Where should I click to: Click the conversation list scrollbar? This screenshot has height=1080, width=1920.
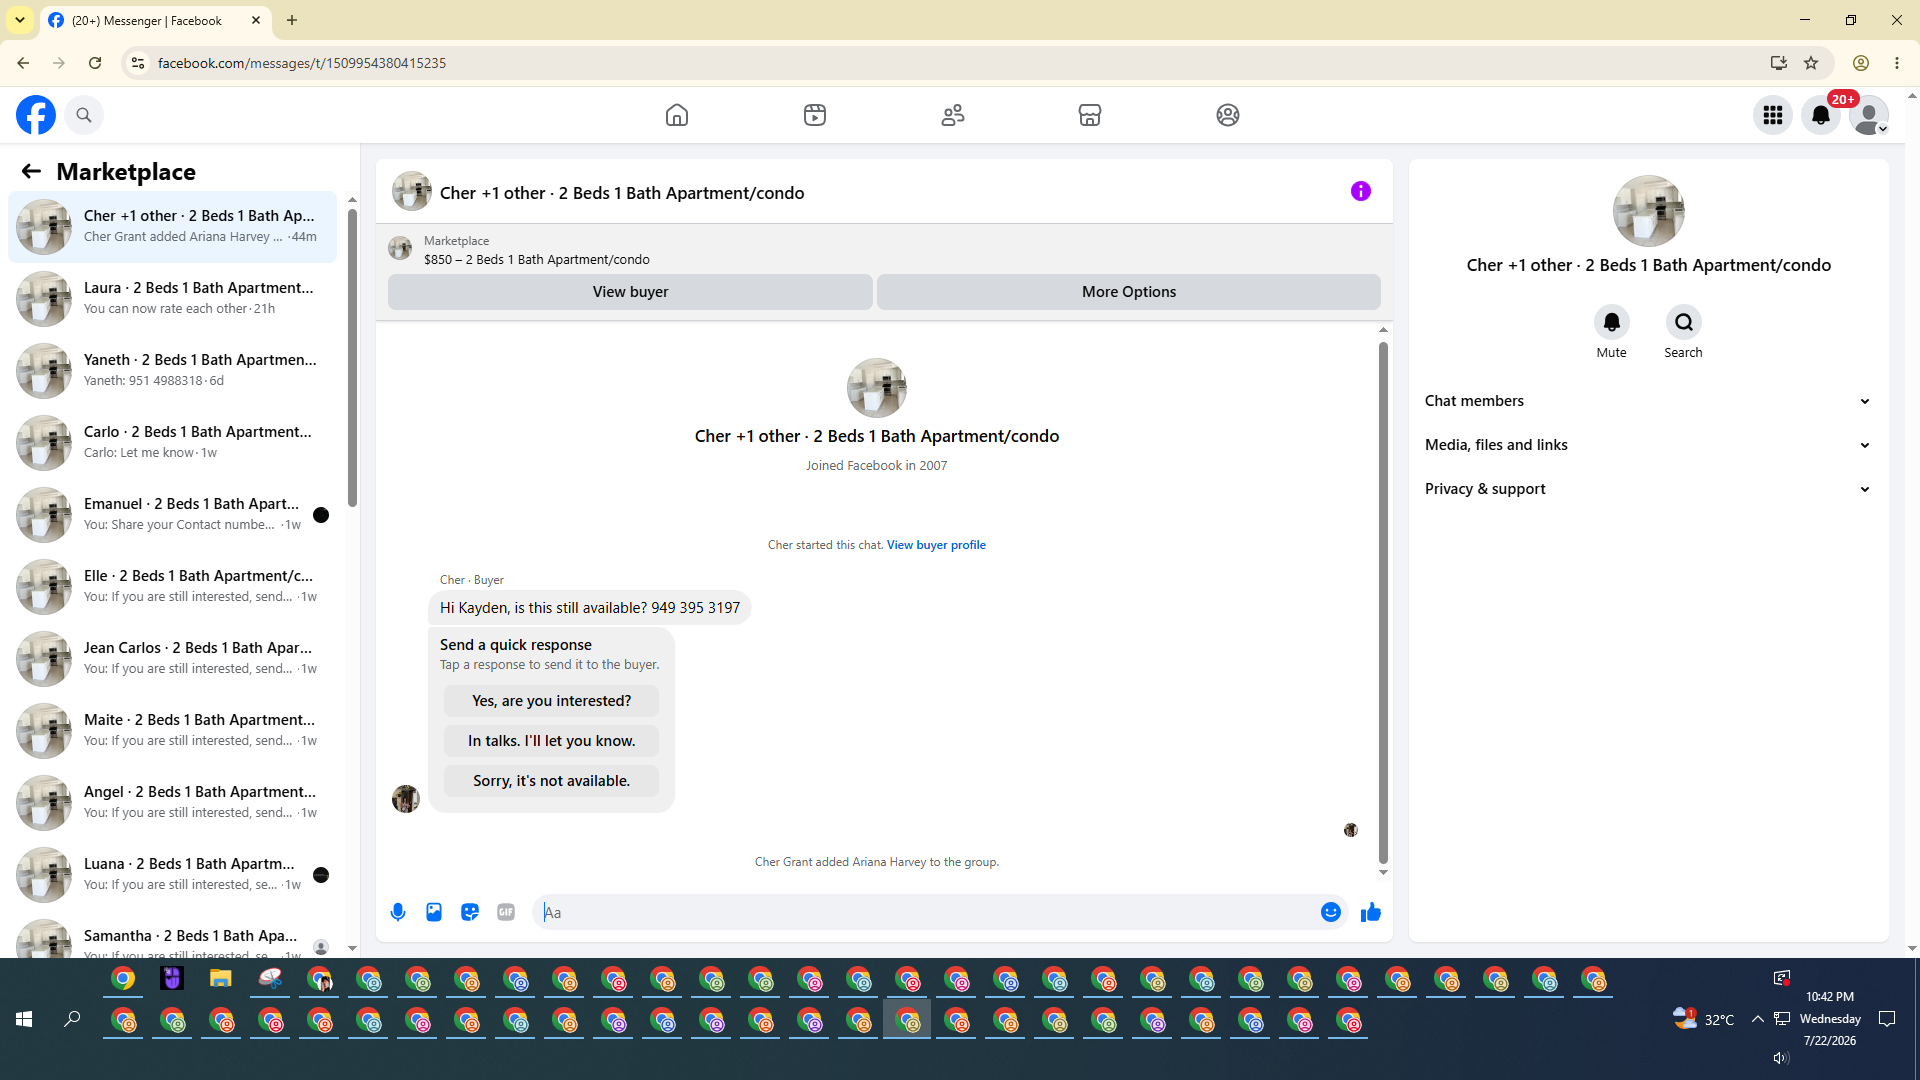tap(352, 358)
